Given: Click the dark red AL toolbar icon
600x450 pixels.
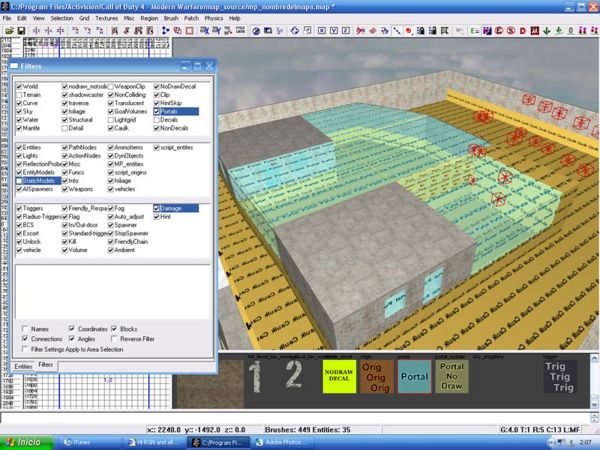Looking at the screenshot, I should [535, 31].
